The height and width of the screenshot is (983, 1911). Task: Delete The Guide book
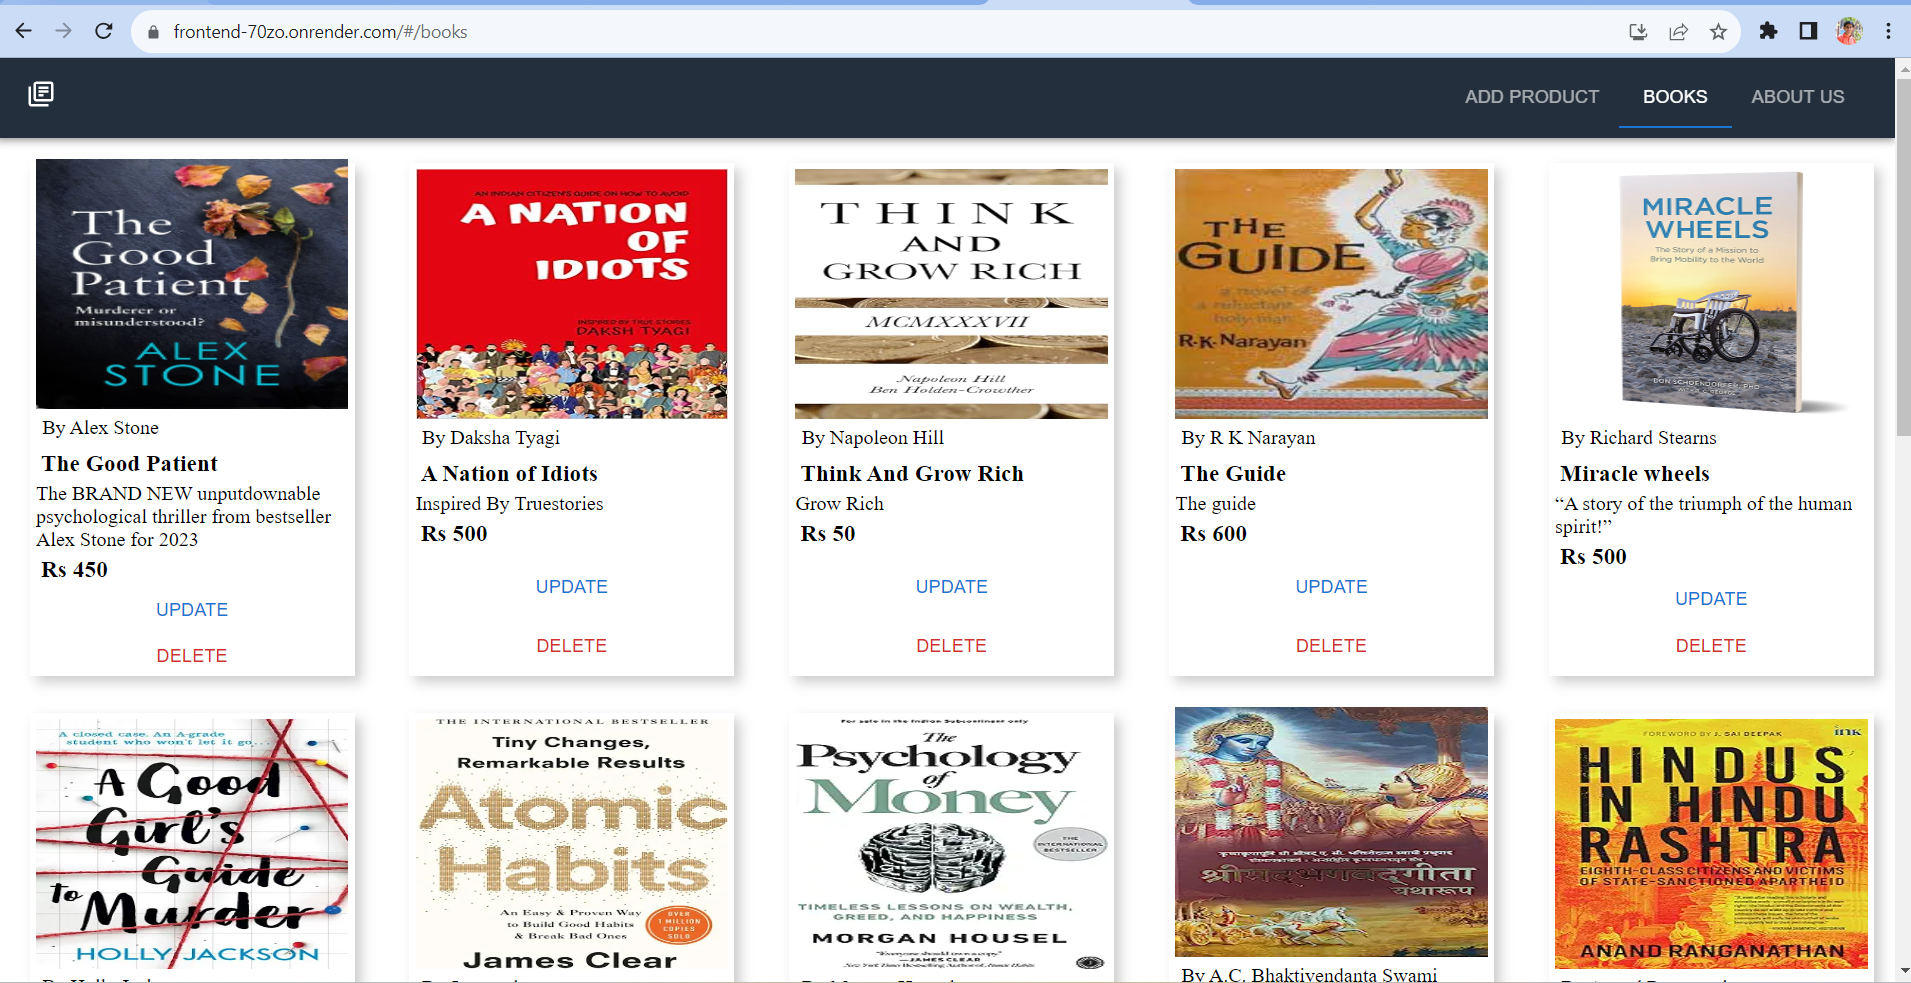pyautogui.click(x=1332, y=646)
